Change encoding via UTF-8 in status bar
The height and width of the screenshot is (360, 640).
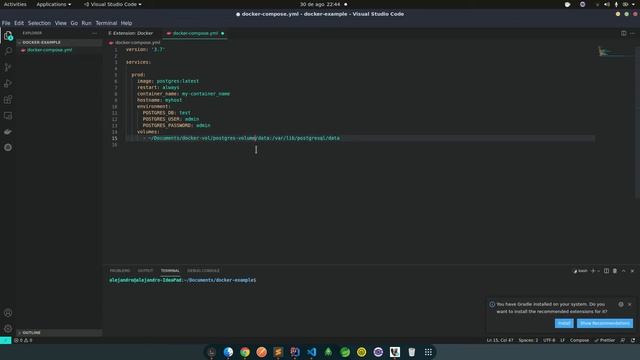pos(549,340)
